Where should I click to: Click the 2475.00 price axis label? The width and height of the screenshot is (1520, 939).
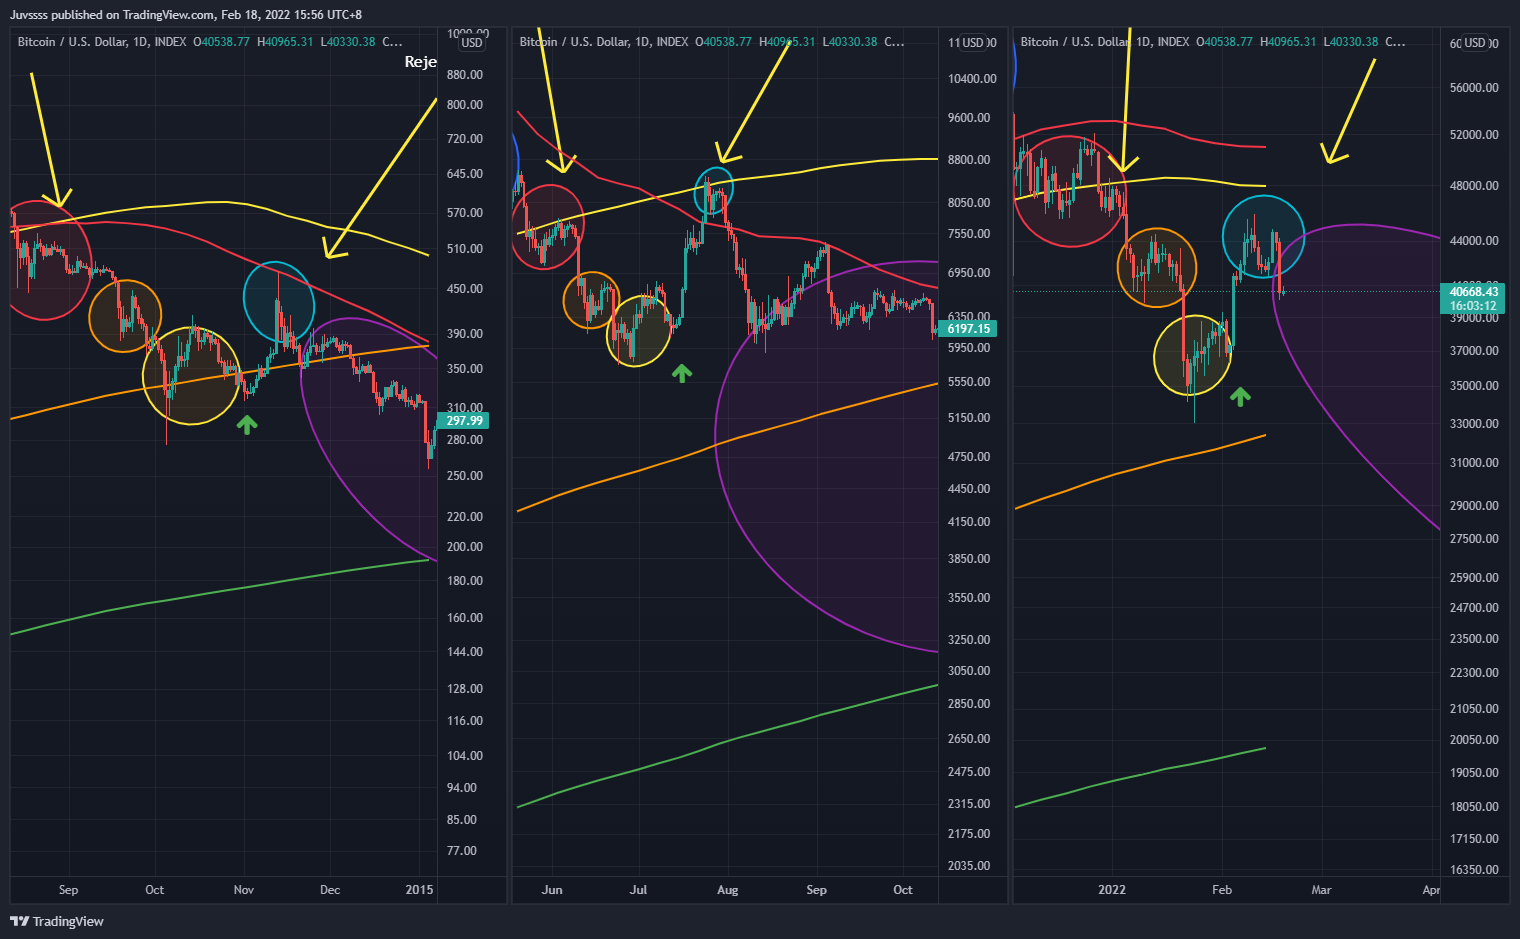pos(969,772)
